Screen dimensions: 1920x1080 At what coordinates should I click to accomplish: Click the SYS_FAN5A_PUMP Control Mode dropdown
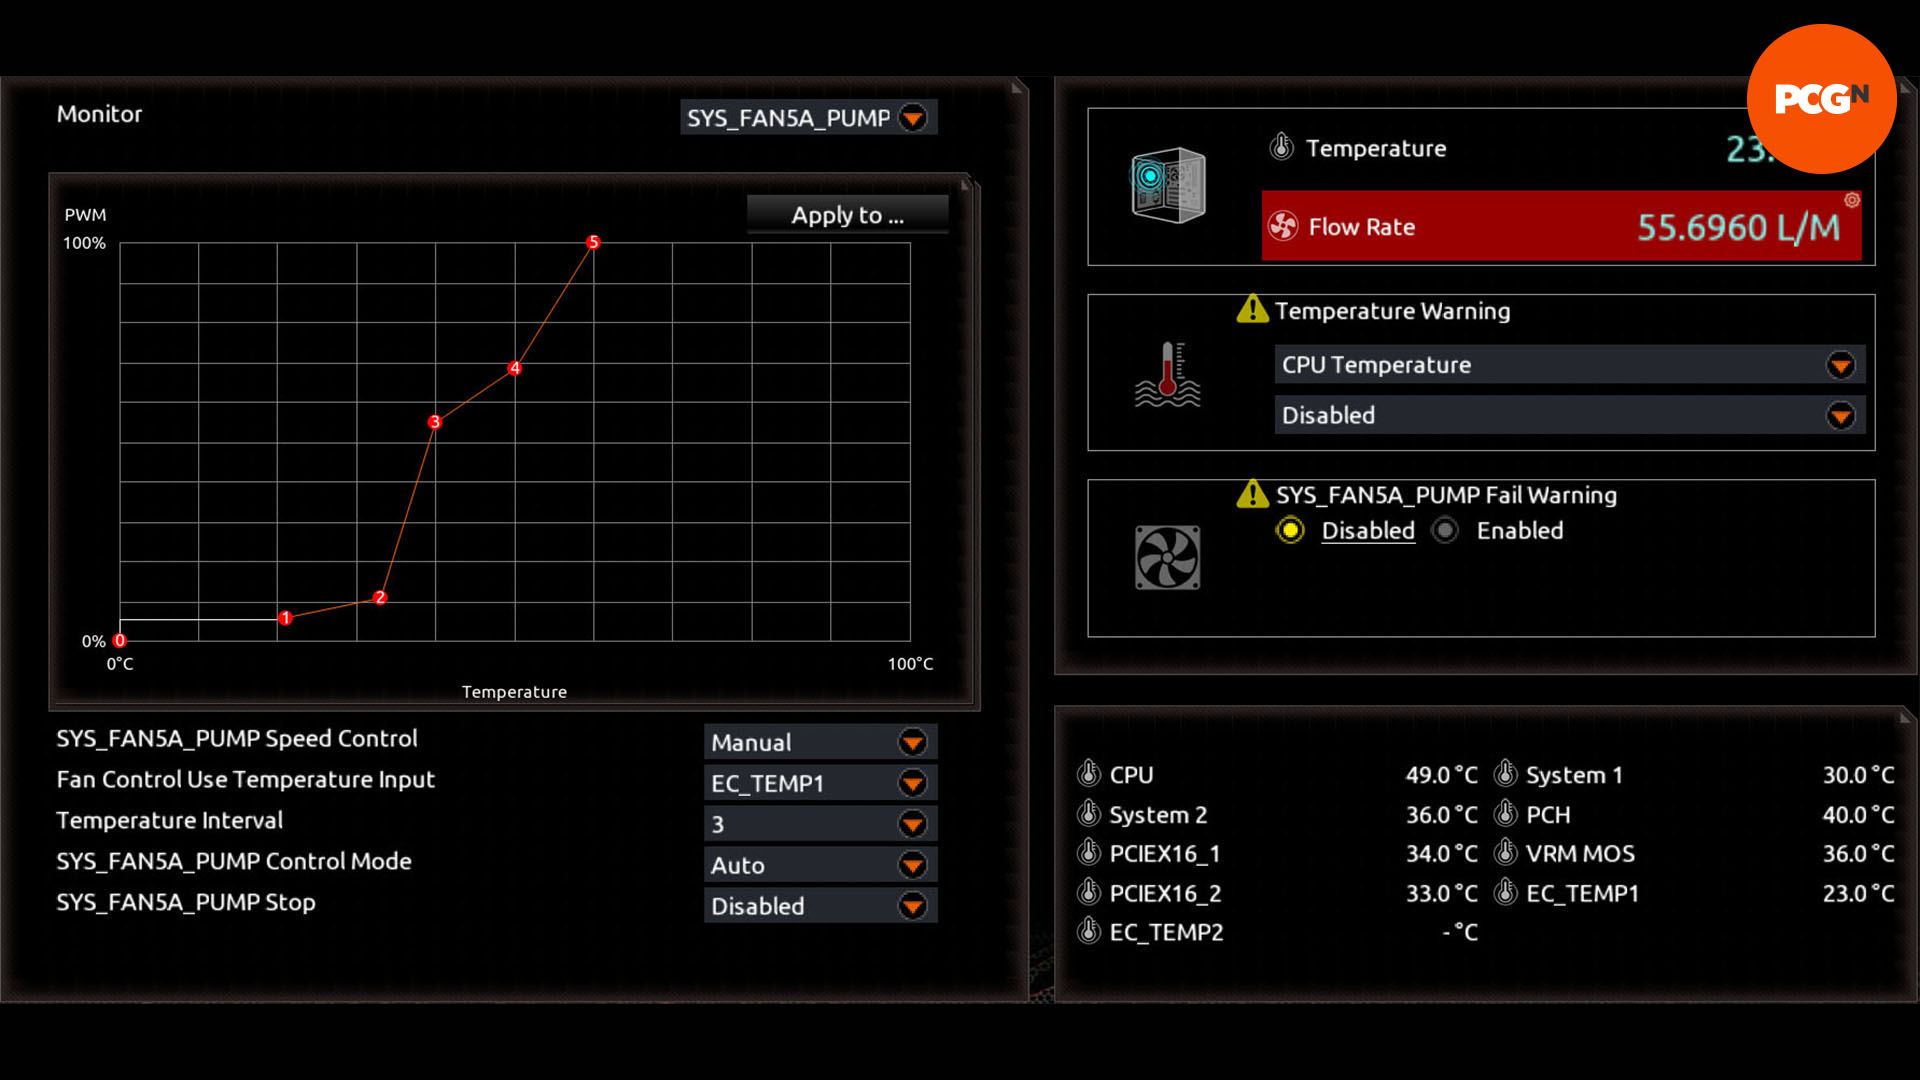(814, 864)
